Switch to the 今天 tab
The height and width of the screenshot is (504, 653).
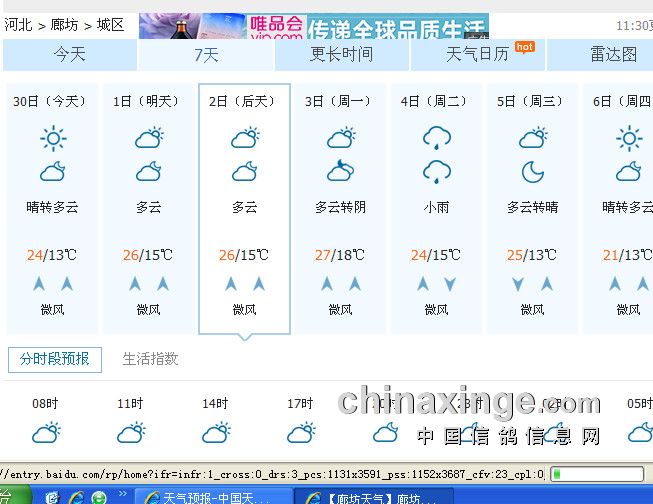(69, 54)
